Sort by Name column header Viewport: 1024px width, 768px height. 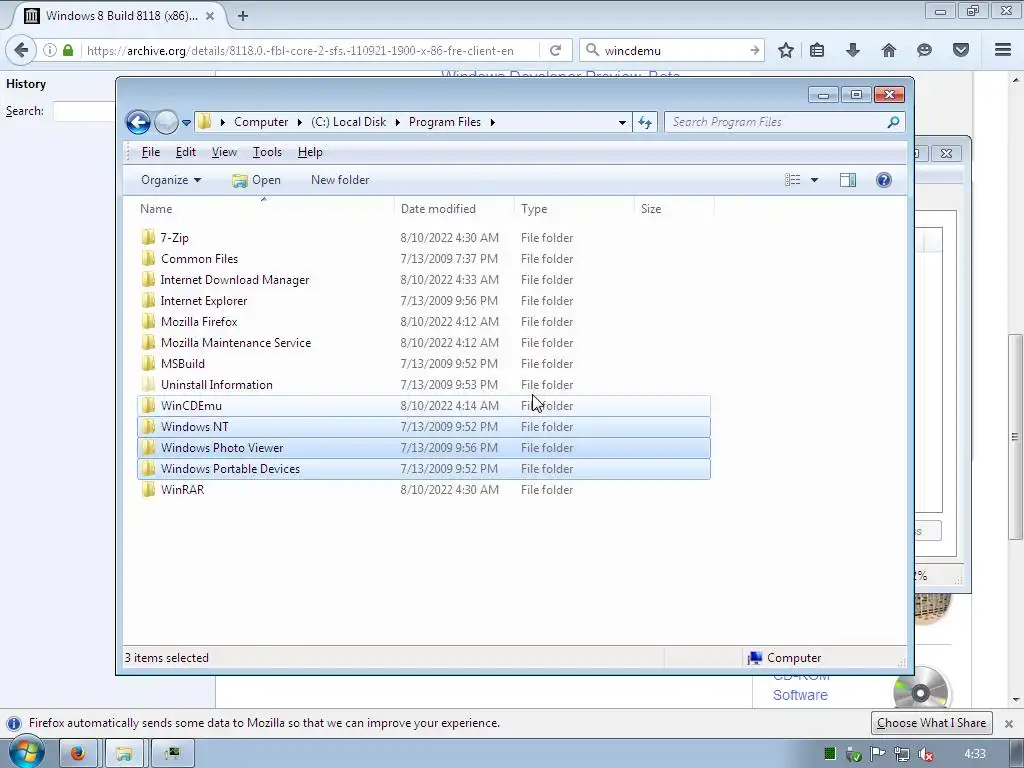pyautogui.click(x=264, y=209)
